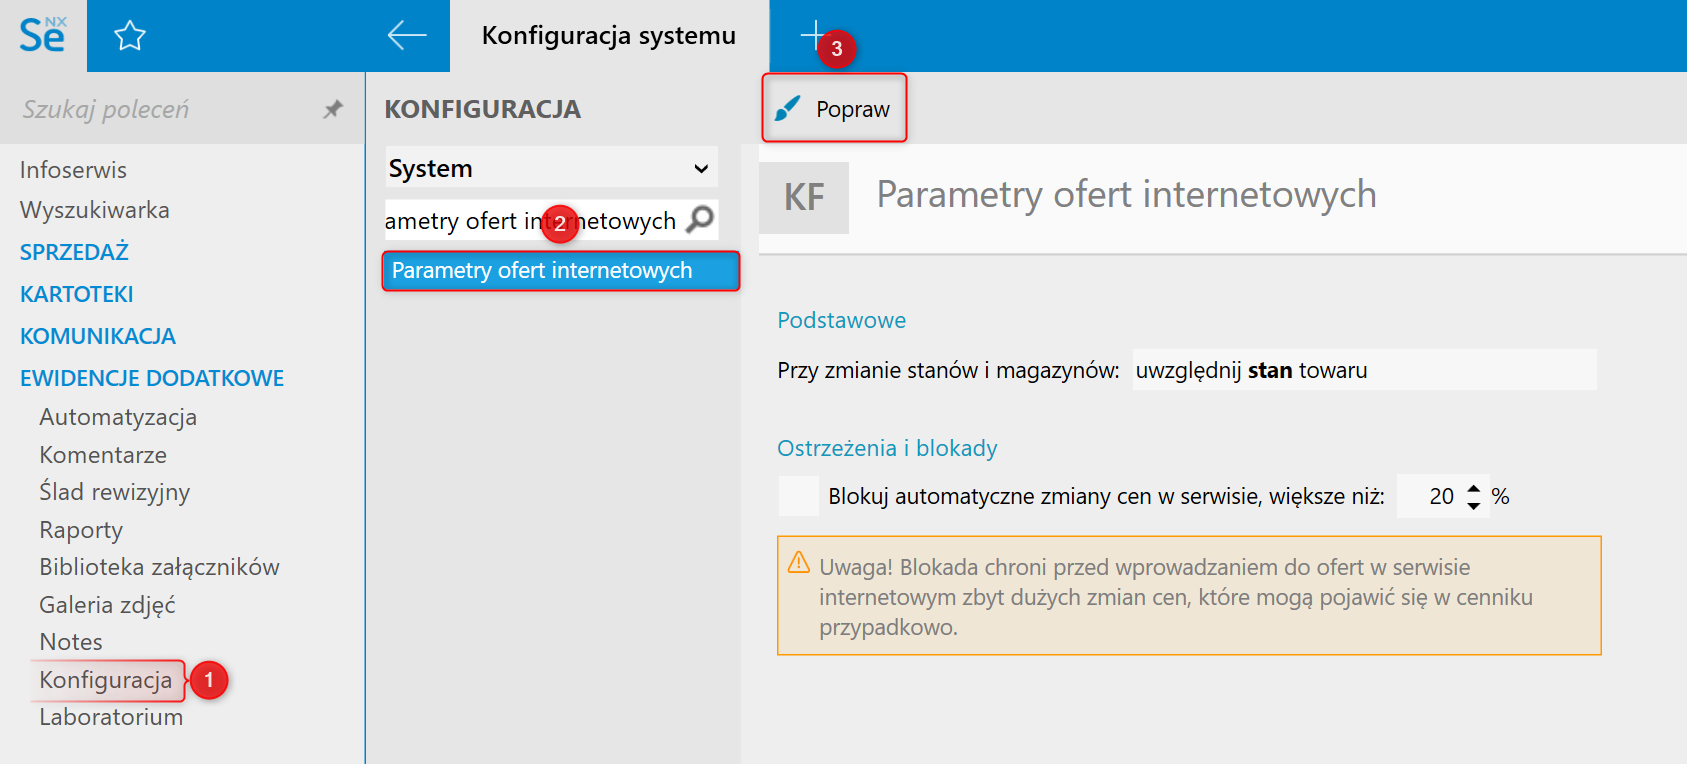
Task: Click the Popraw brush icon
Action: 788,108
